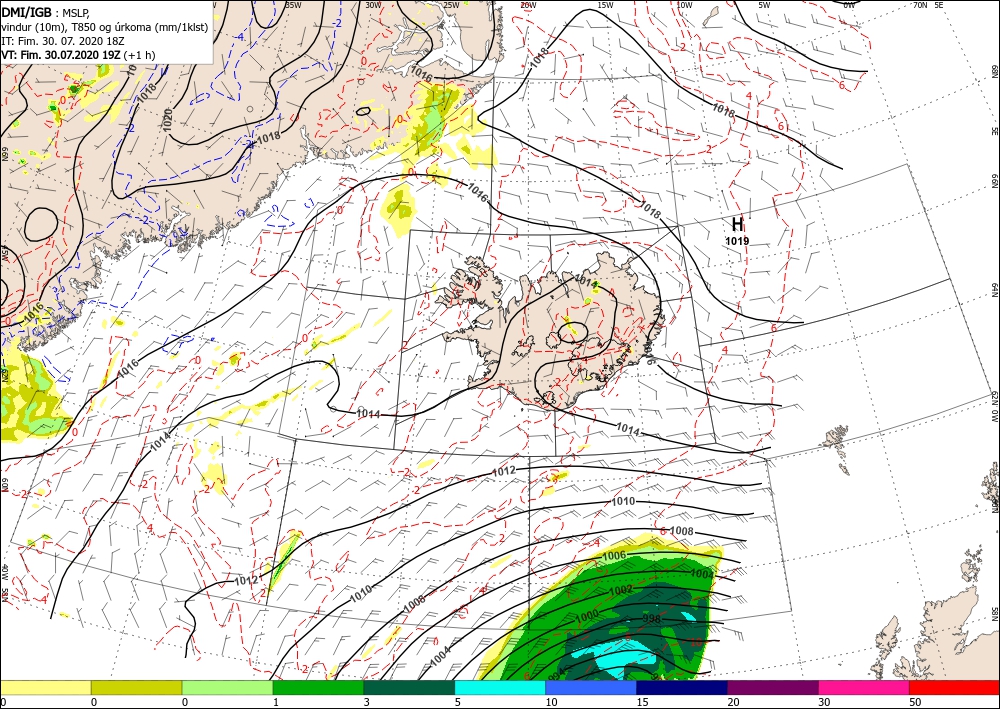Viewport: 1000px width, 709px height.
Task: Click the 5W longitude label at top
Action: pyautogui.click(x=764, y=5)
